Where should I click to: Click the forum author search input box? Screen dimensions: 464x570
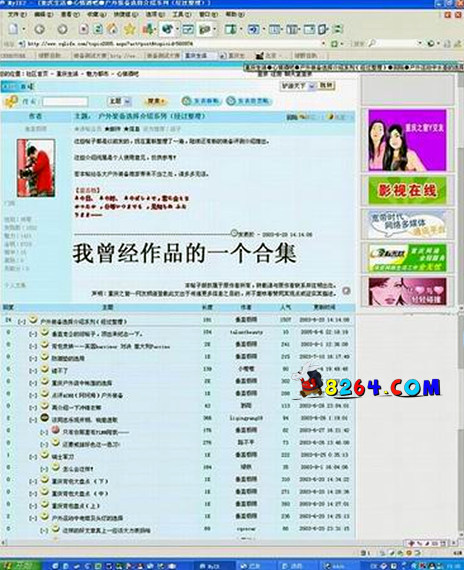tap(65, 101)
